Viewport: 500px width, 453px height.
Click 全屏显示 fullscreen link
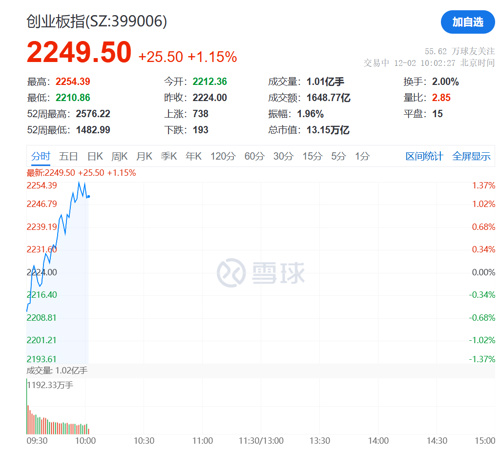[x=471, y=156]
